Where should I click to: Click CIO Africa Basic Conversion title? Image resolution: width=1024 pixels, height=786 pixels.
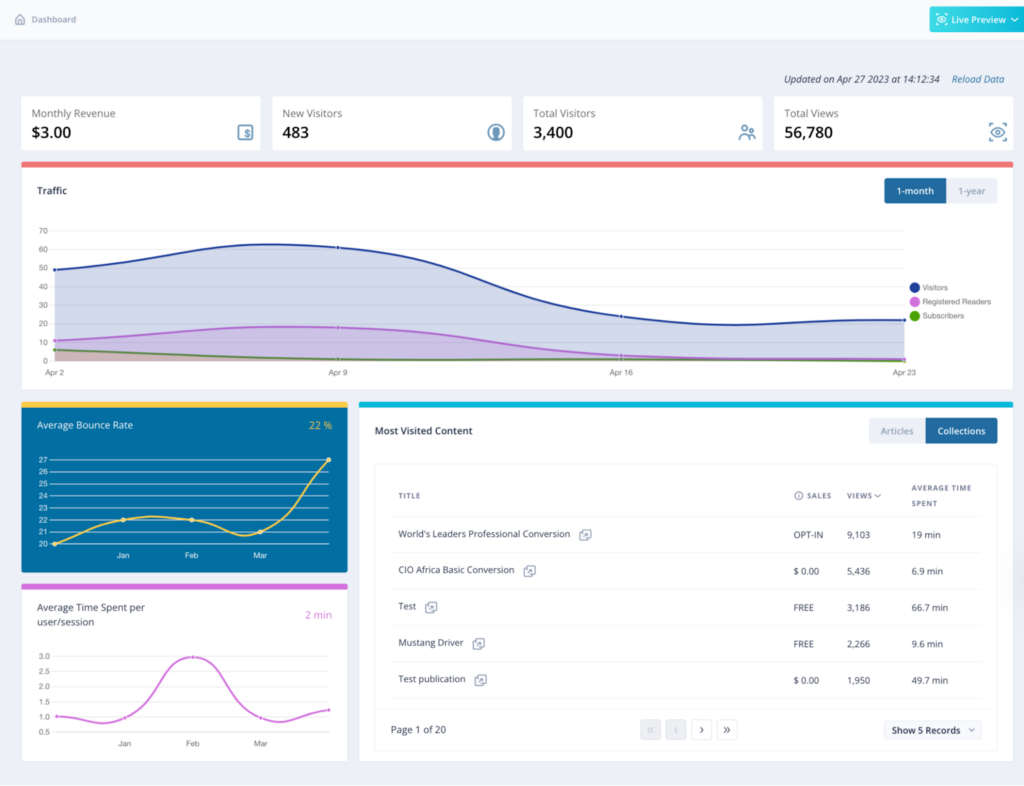point(456,570)
